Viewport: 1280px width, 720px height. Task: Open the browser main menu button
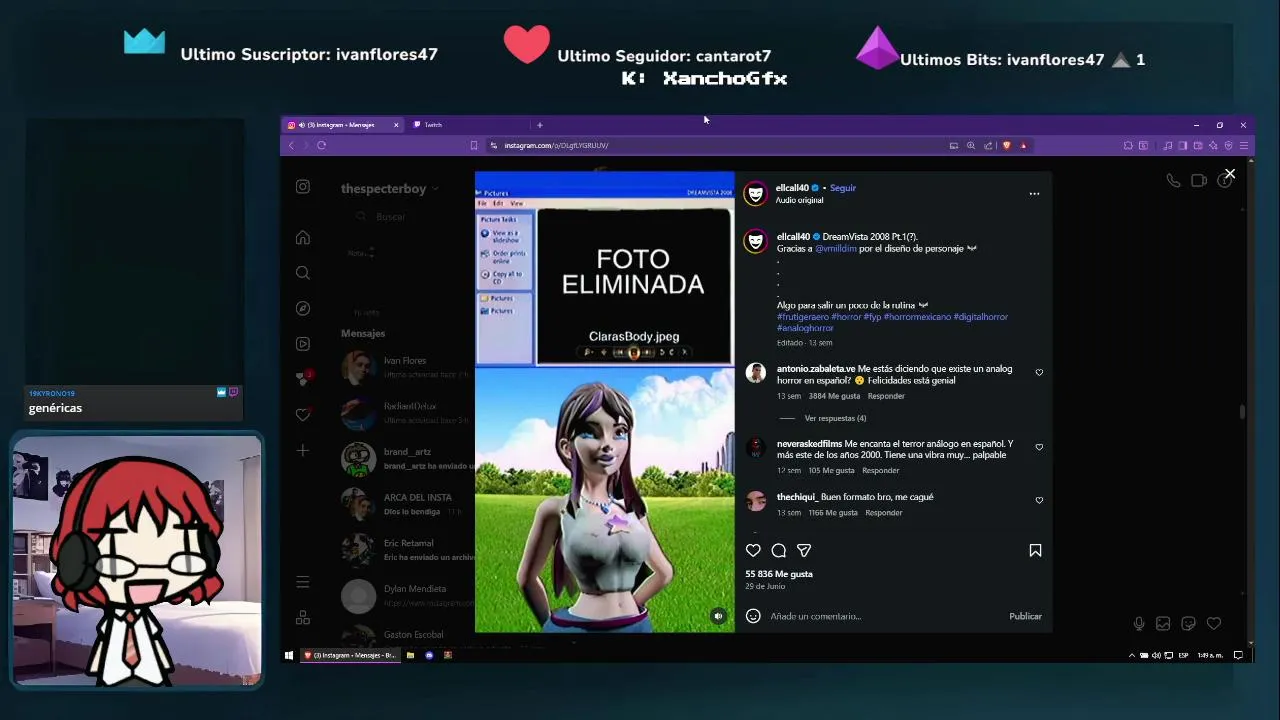click(1244, 146)
